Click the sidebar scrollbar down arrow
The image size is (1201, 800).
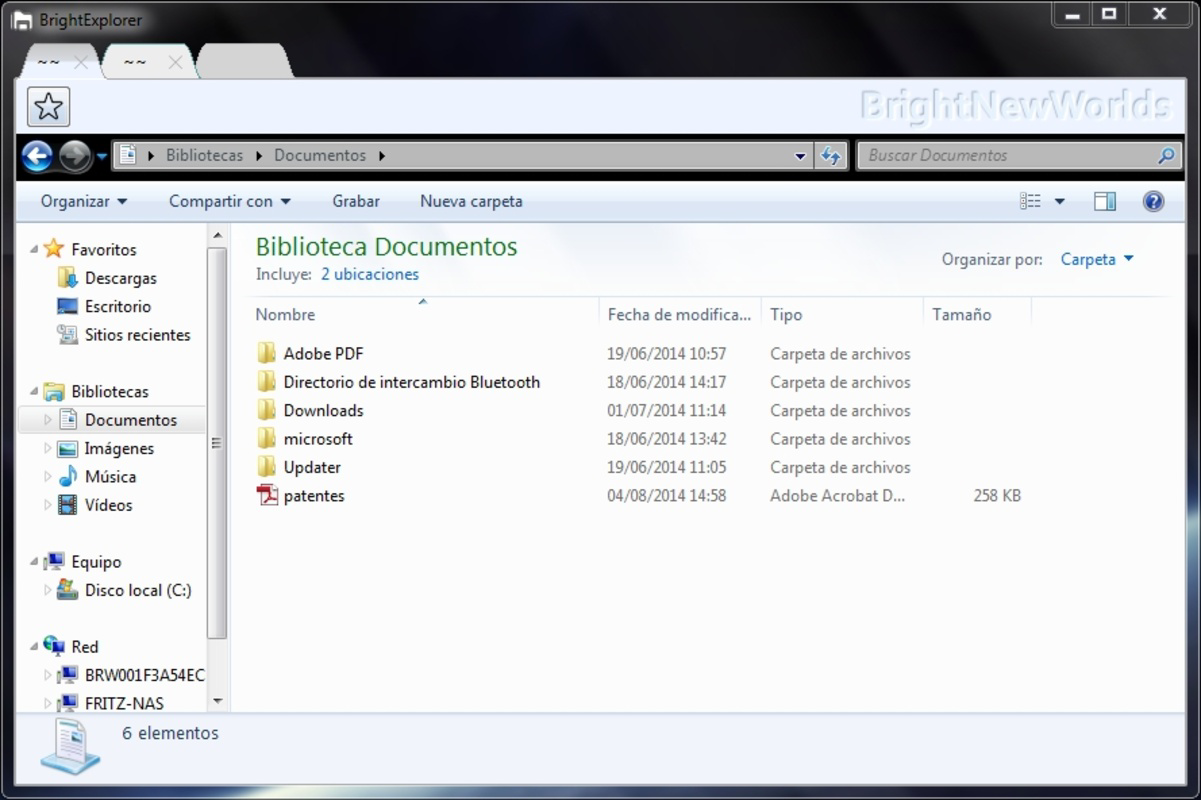[217, 702]
